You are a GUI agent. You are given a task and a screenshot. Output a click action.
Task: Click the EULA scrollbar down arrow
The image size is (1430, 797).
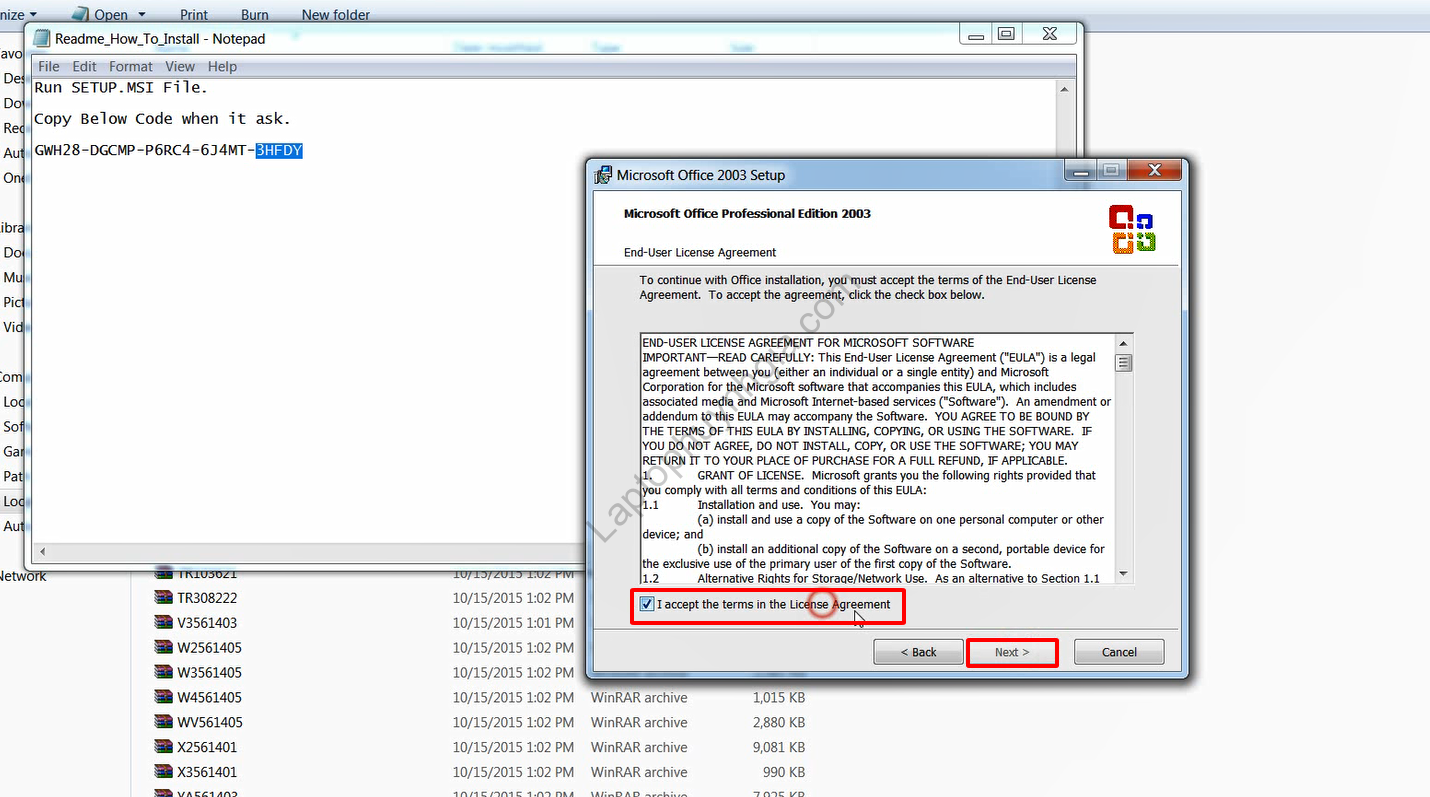pos(1123,574)
